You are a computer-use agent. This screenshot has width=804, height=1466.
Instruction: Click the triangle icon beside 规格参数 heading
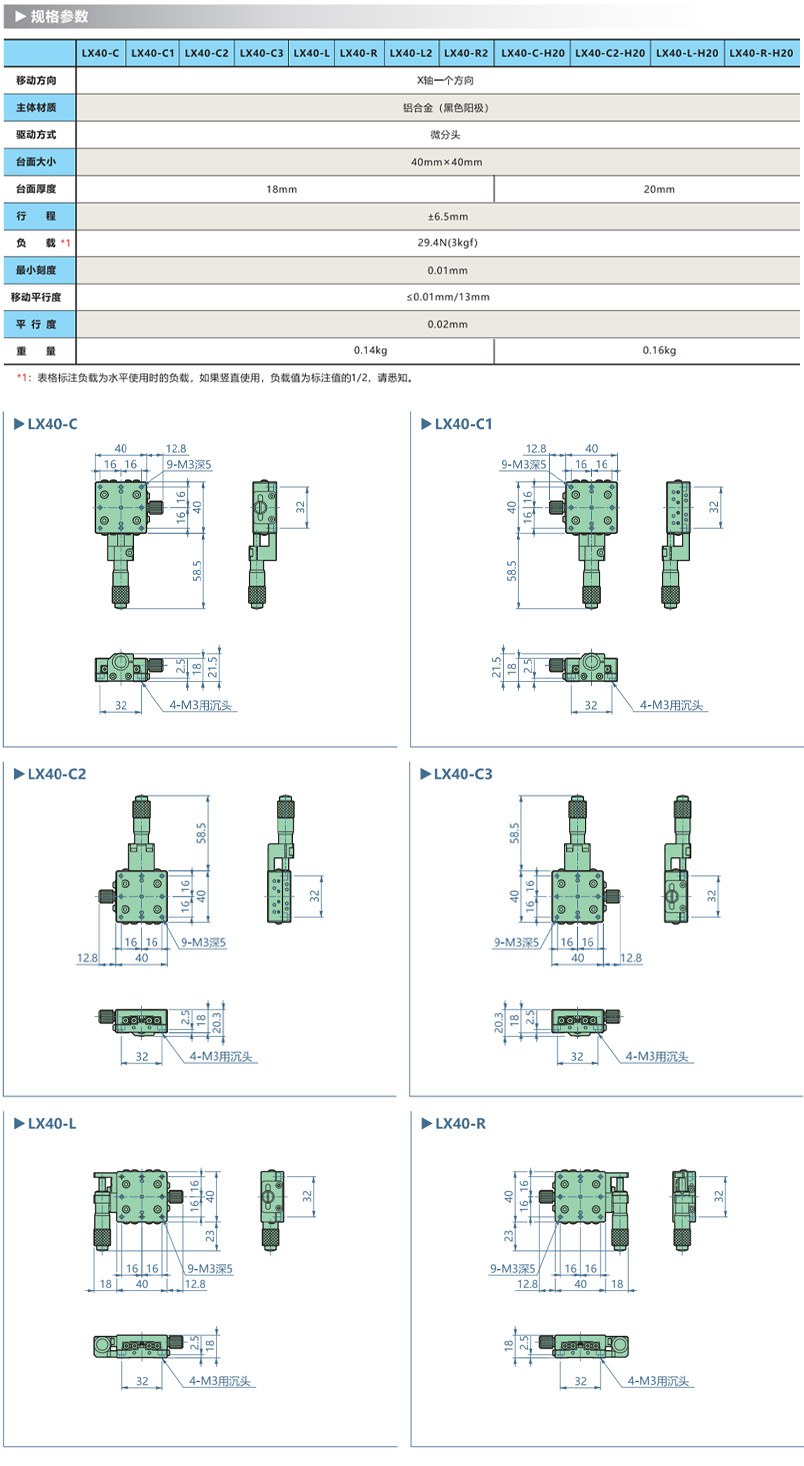click(20, 16)
